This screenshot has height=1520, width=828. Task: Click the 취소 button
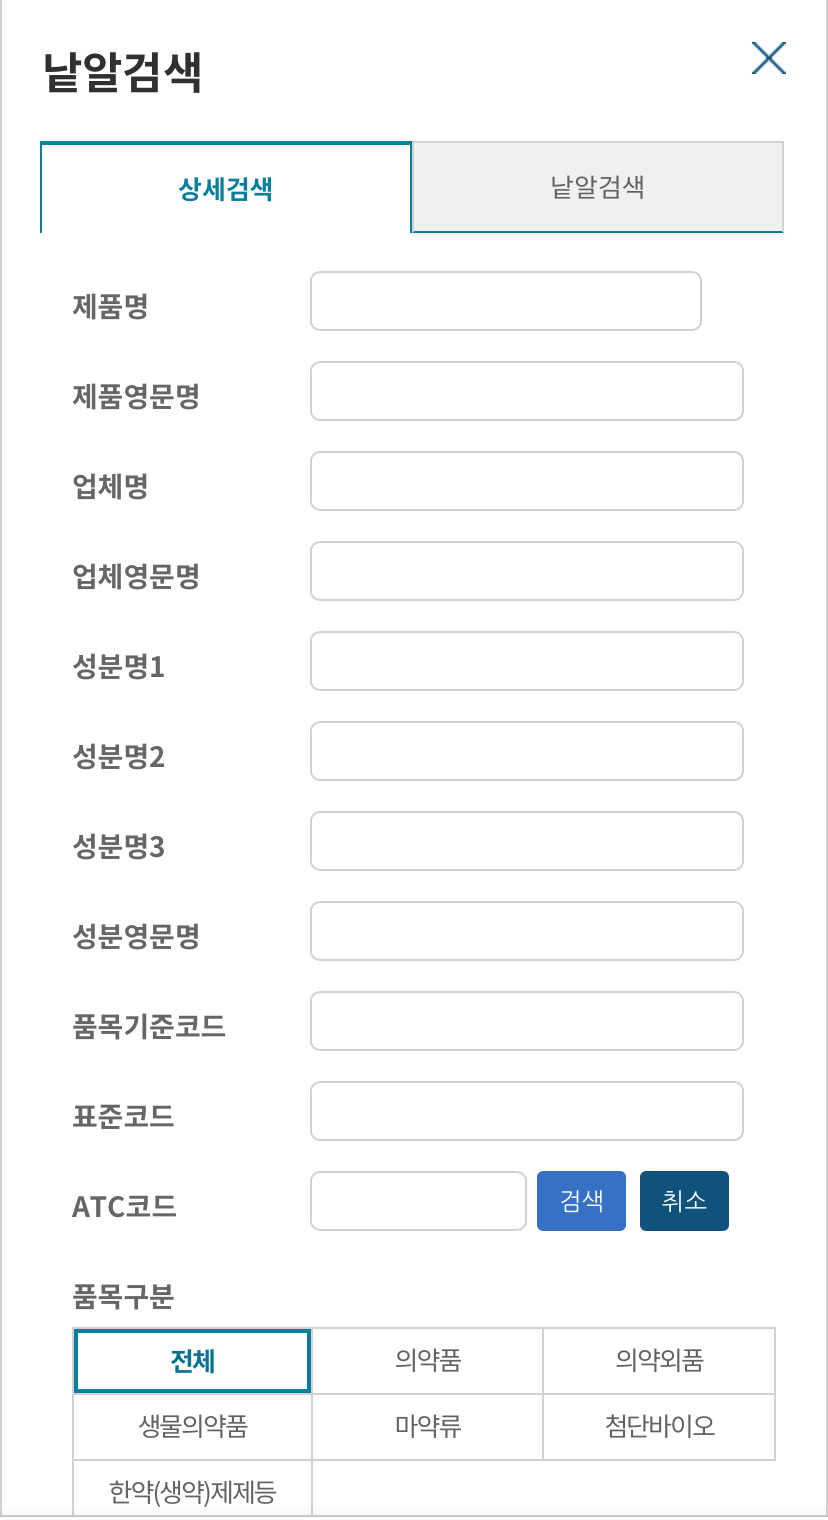(684, 1201)
